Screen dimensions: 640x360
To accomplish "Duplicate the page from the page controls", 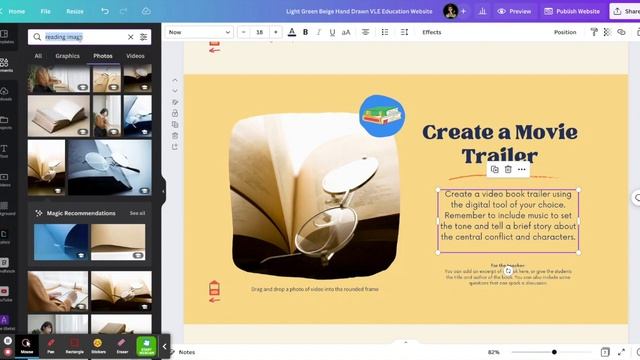I will 175,124.
